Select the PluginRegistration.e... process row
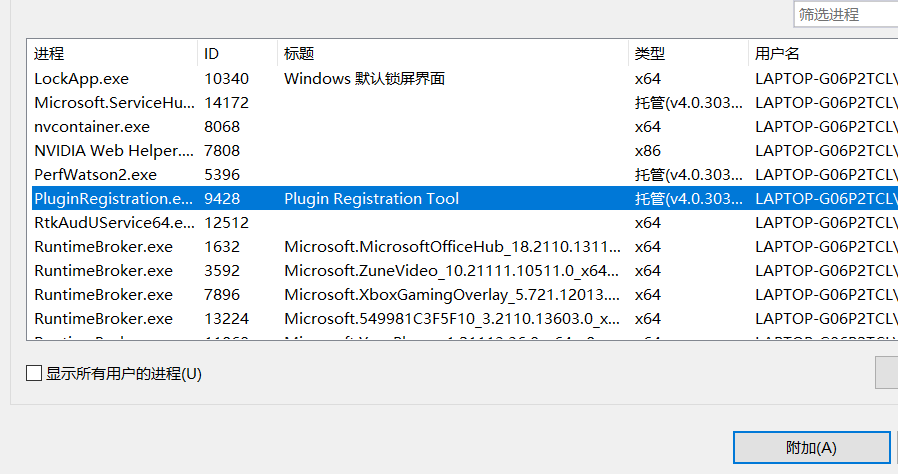 pos(465,199)
